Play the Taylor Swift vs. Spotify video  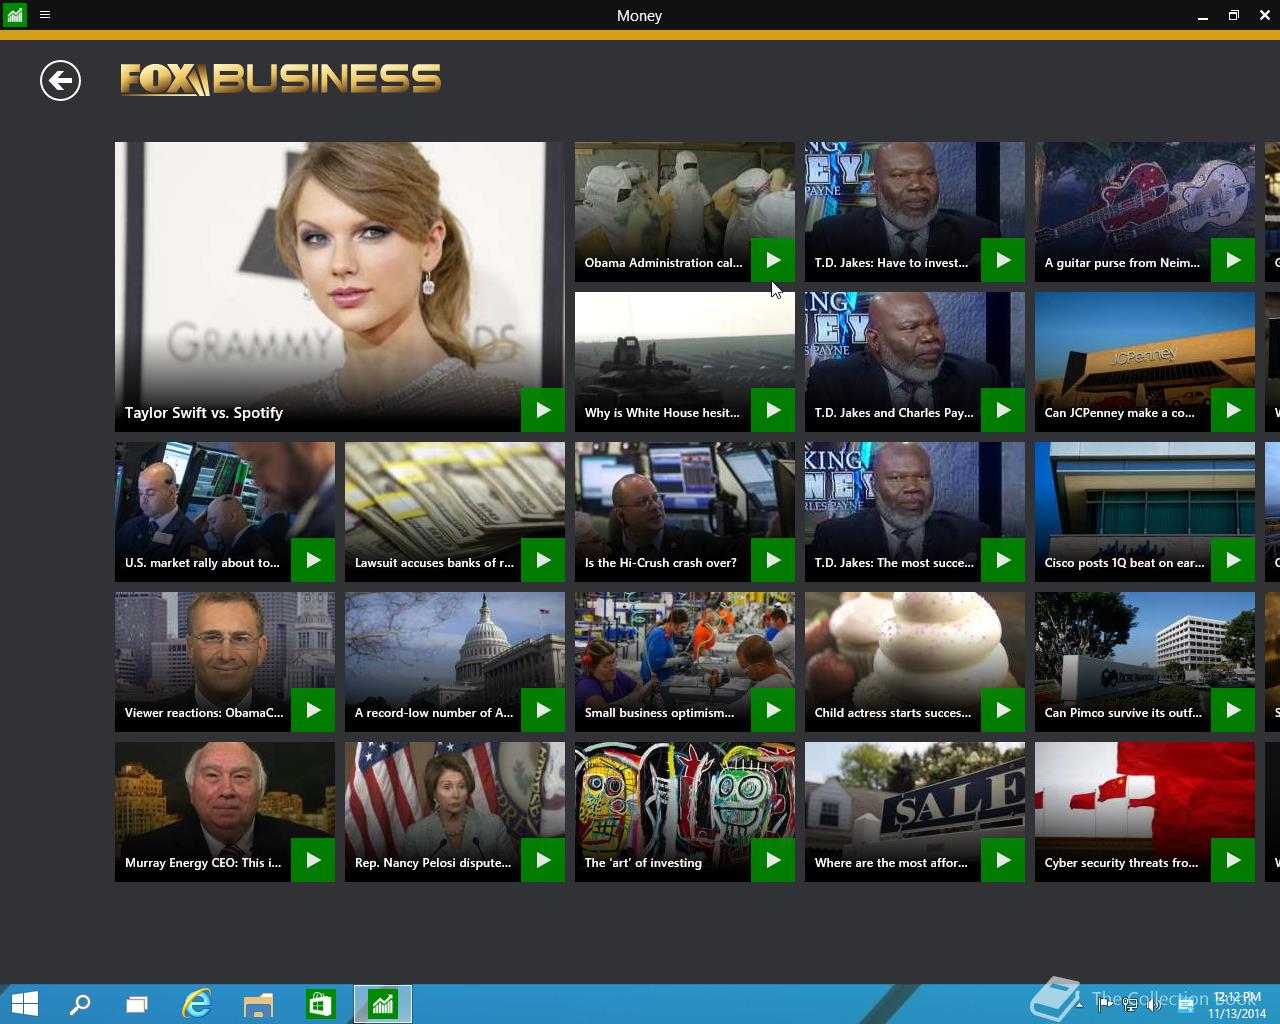click(543, 410)
